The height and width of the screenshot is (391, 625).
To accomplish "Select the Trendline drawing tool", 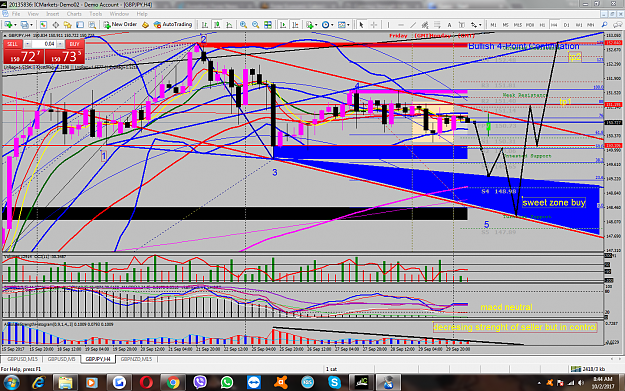I will click(x=413, y=25).
